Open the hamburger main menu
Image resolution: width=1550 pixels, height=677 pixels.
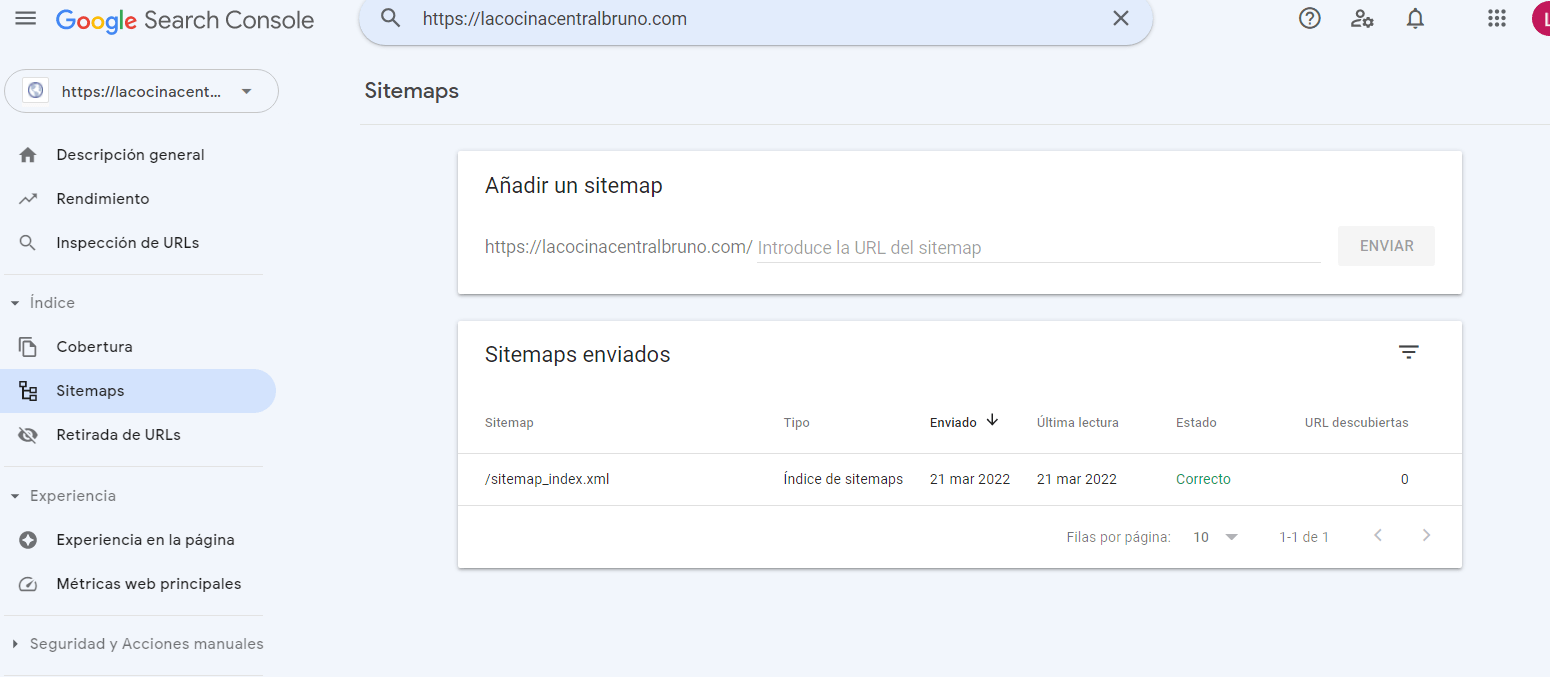tap(25, 18)
